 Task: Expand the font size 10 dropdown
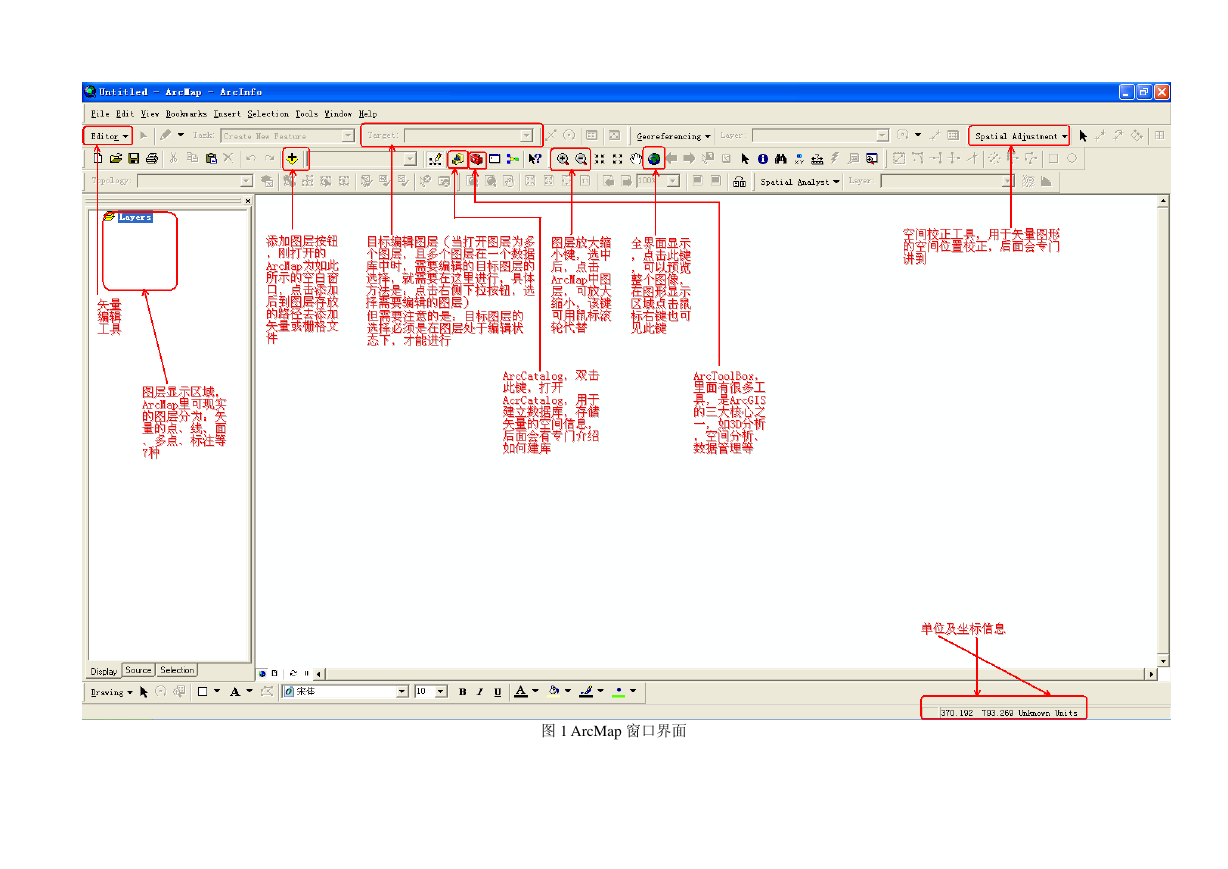coord(441,691)
